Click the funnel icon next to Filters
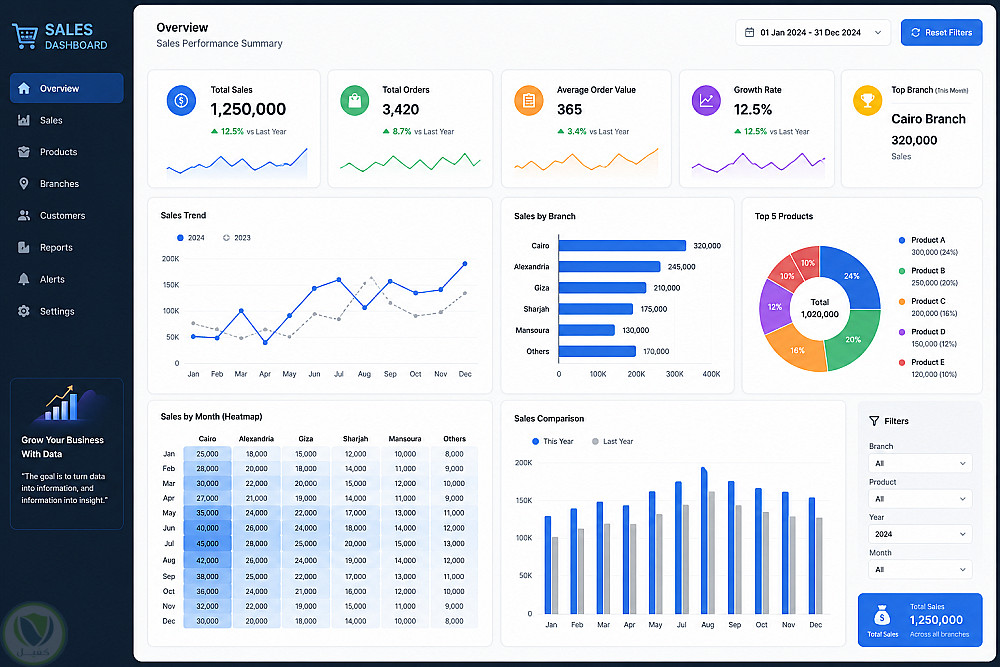This screenshot has height=667, width=1000. point(874,421)
